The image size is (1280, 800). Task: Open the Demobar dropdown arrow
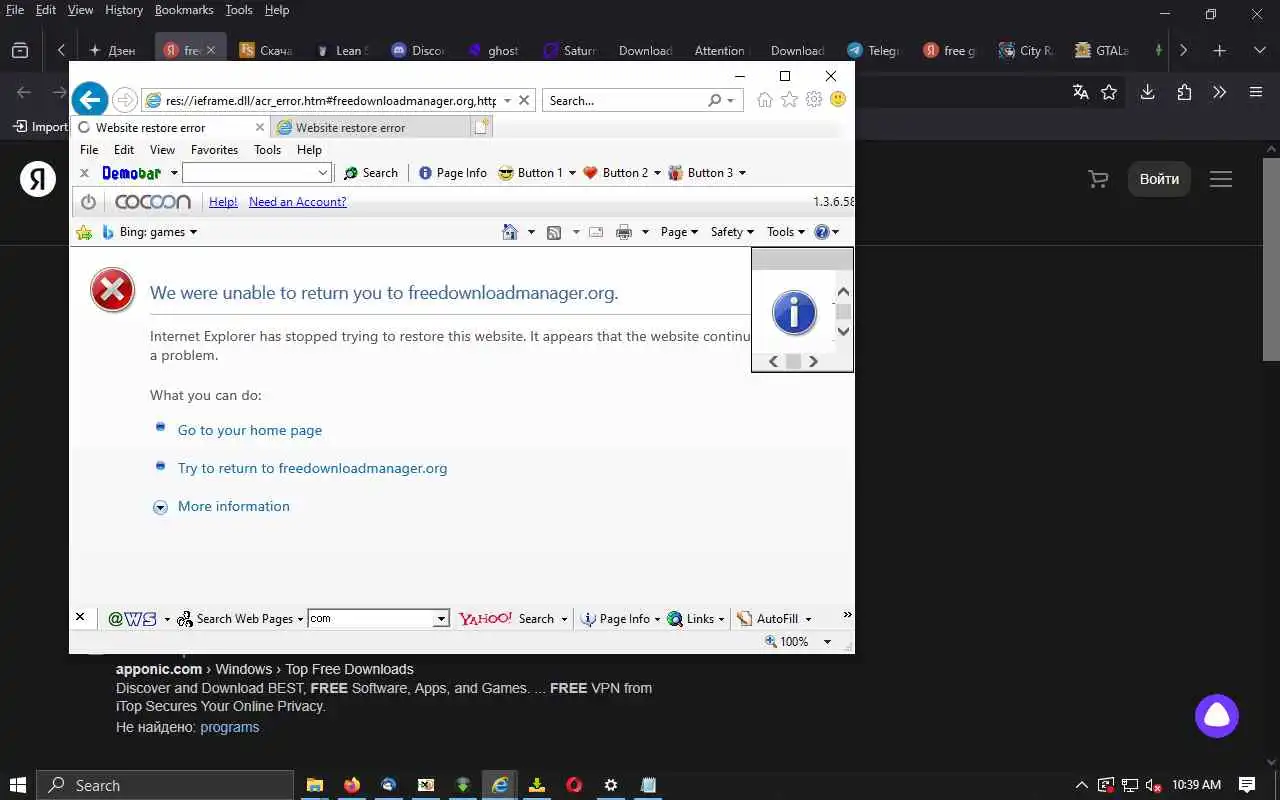pos(174,173)
